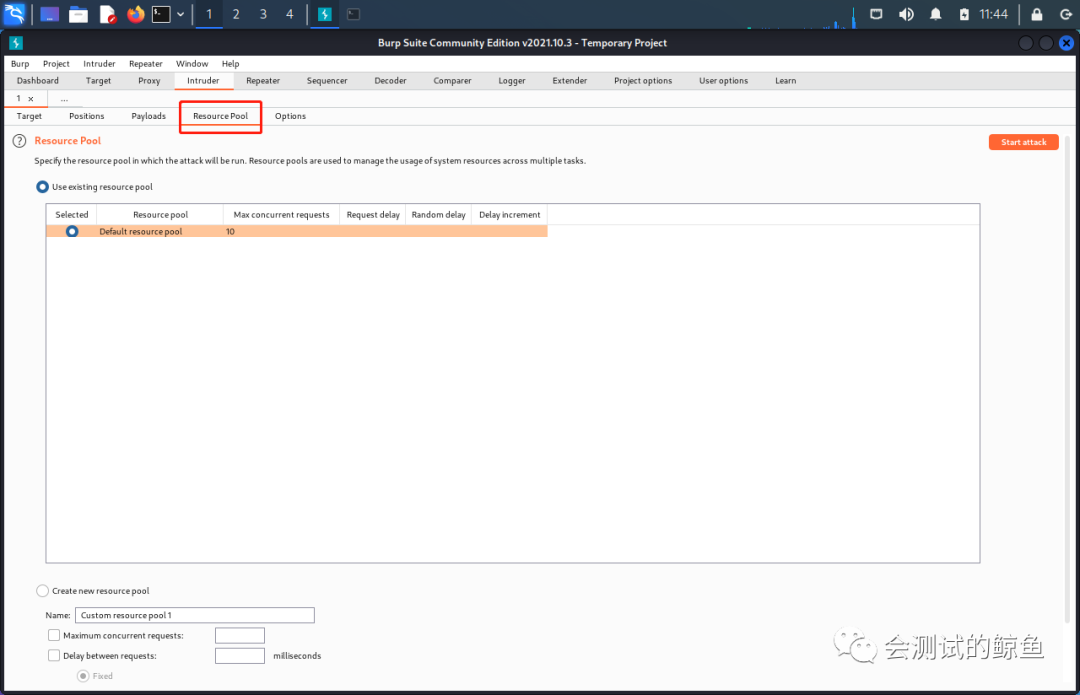Select the Fixed delay radio button
Image resolution: width=1080 pixels, height=695 pixels.
pyautogui.click(x=83, y=676)
